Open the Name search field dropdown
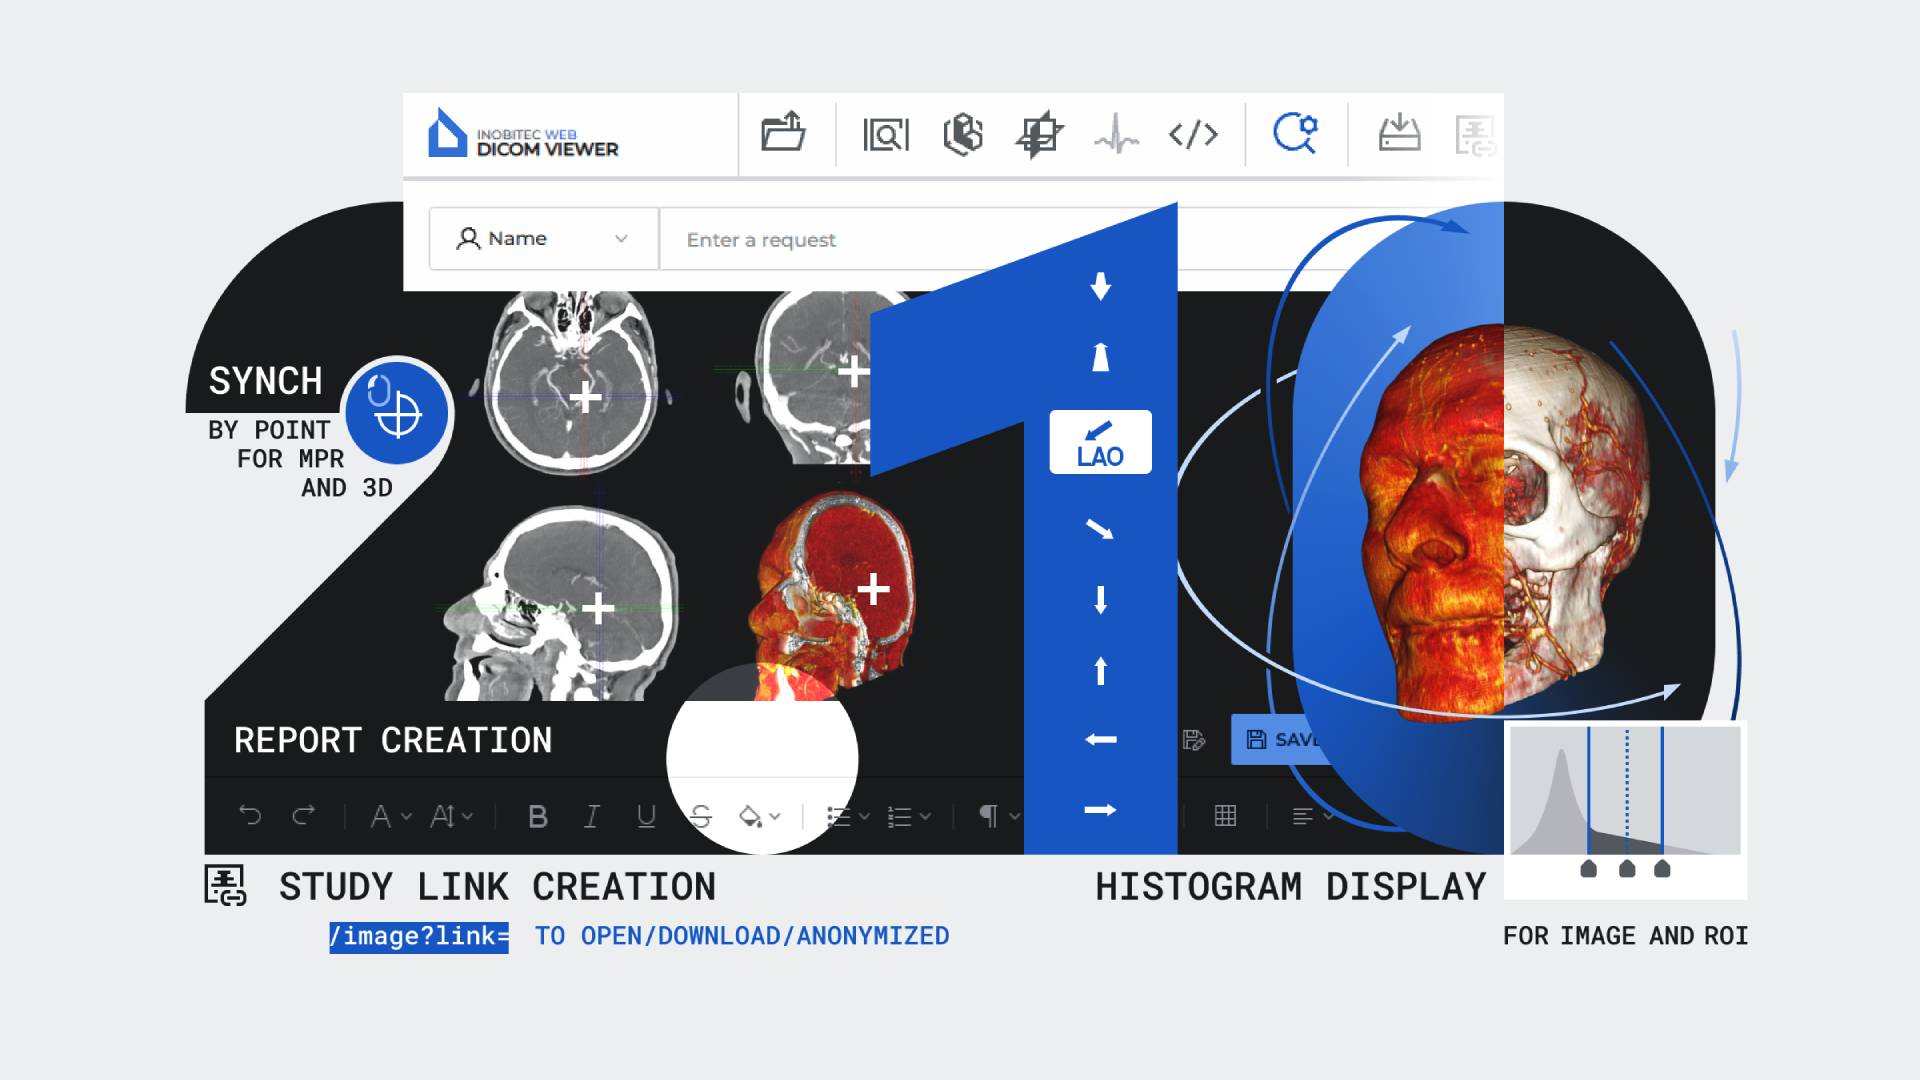This screenshot has width=1920, height=1080. pyautogui.click(x=620, y=239)
